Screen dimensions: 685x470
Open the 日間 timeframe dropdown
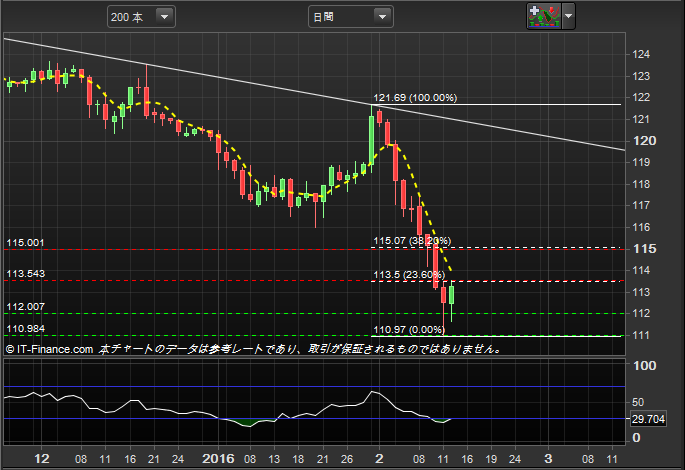click(350, 17)
